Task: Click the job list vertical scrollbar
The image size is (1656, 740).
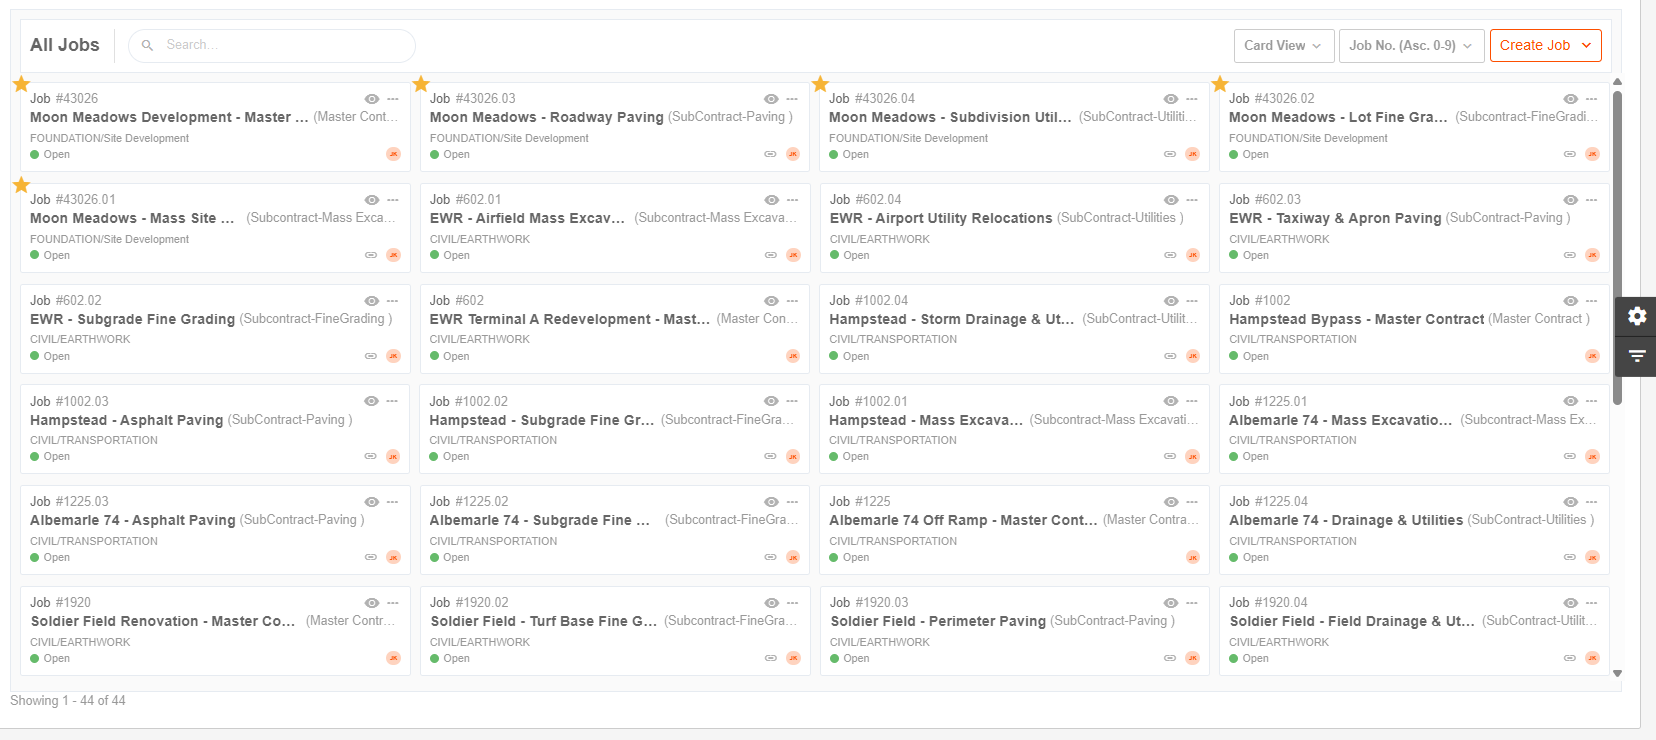Action: pos(1617,248)
